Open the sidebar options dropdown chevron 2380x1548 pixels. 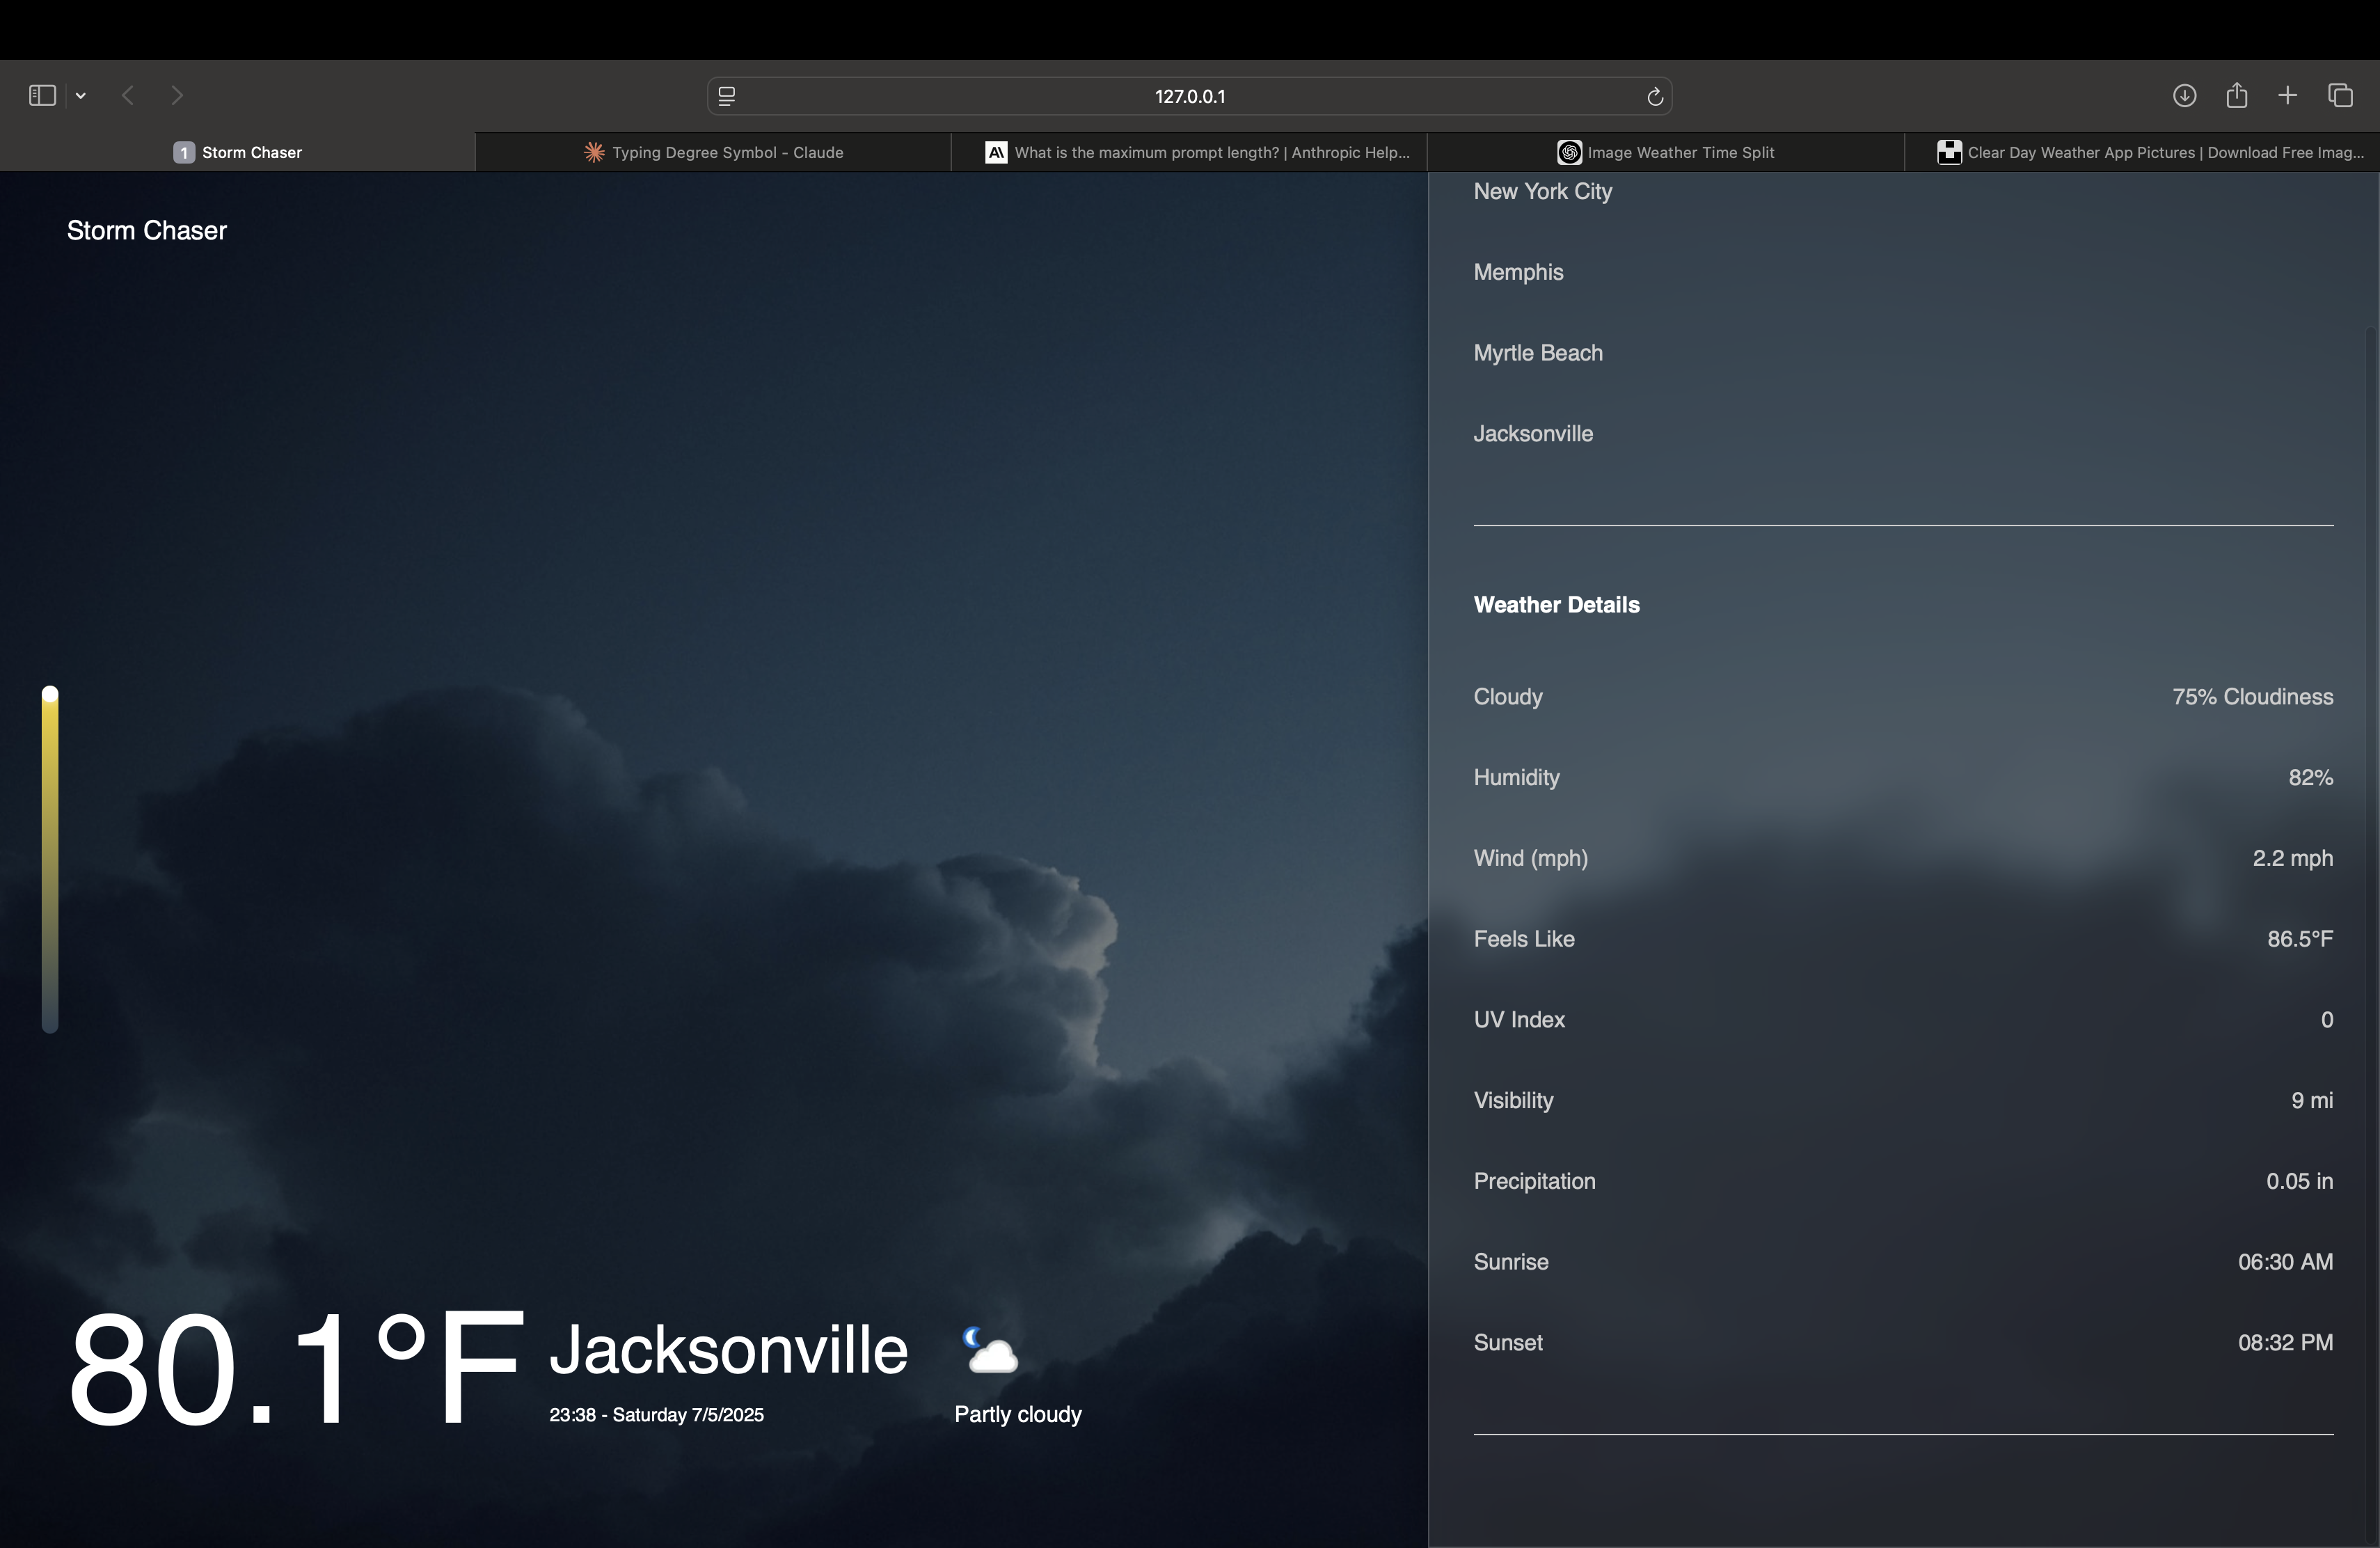81,96
